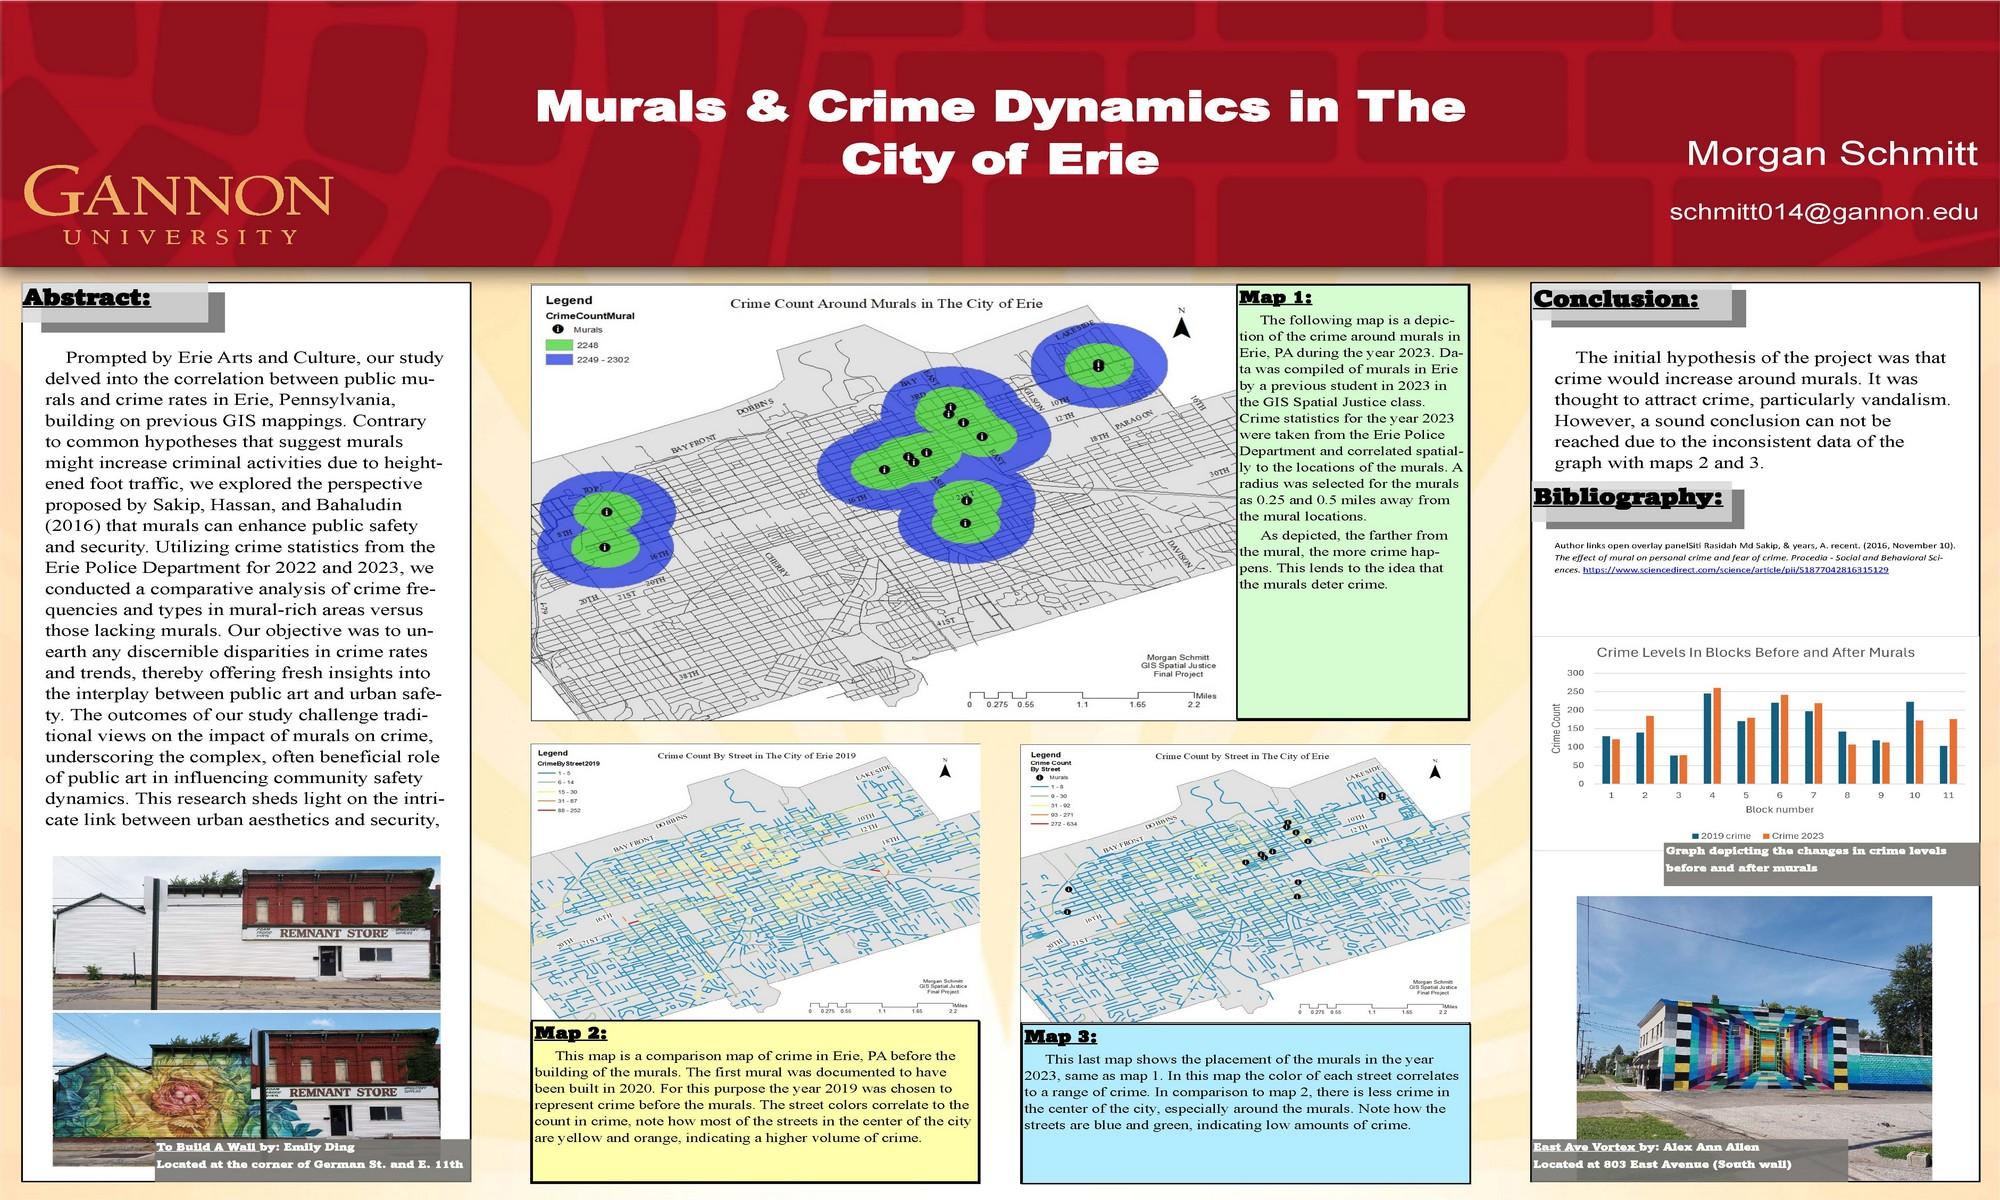Click the Murals marker symbol in Map 1 legend
This screenshot has height=1200, width=2000.
(558, 329)
